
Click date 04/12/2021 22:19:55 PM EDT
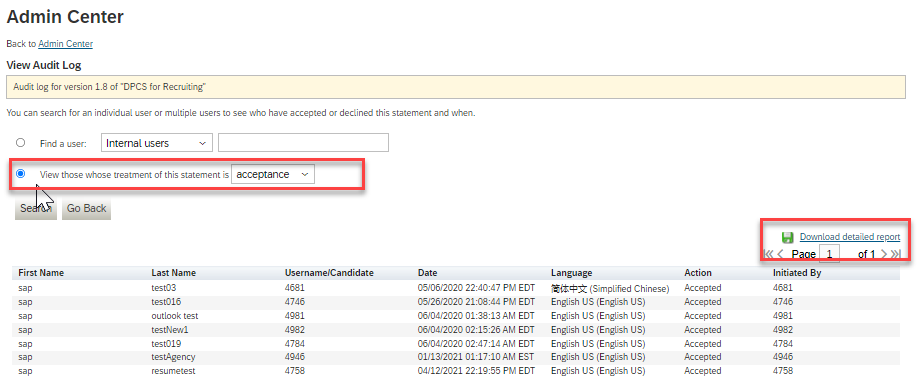coord(476,371)
